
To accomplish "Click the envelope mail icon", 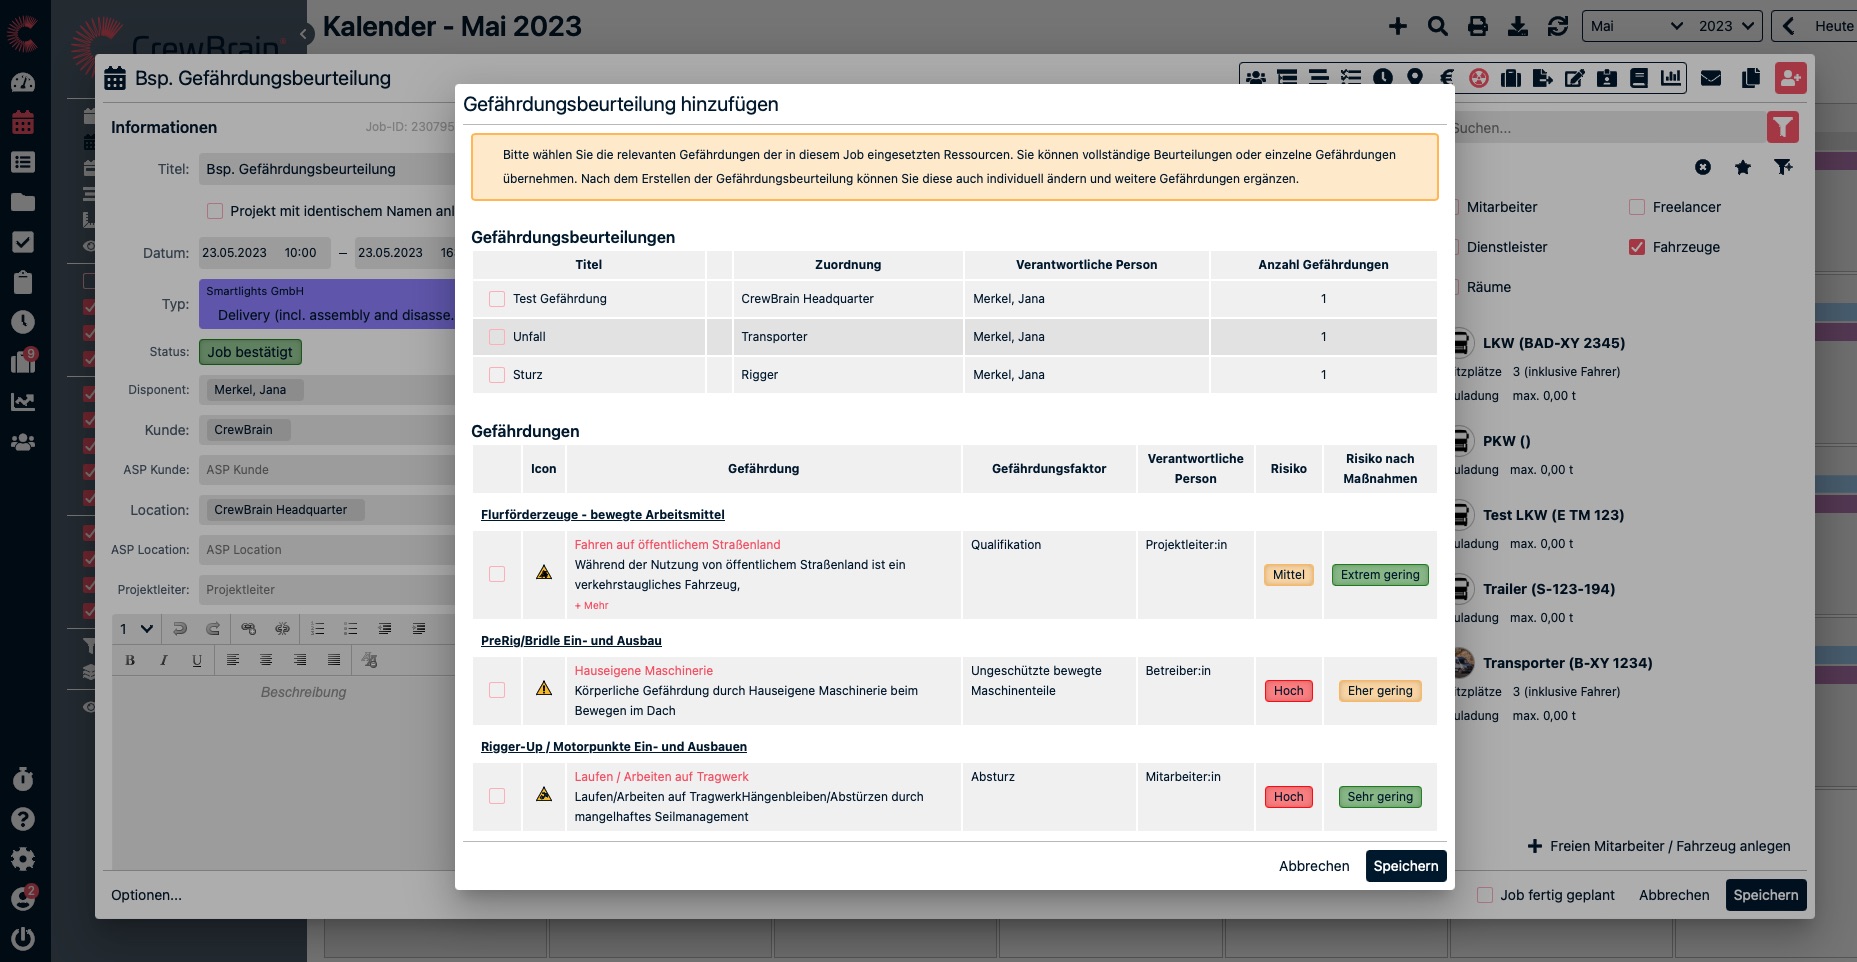I will click(x=1710, y=78).
